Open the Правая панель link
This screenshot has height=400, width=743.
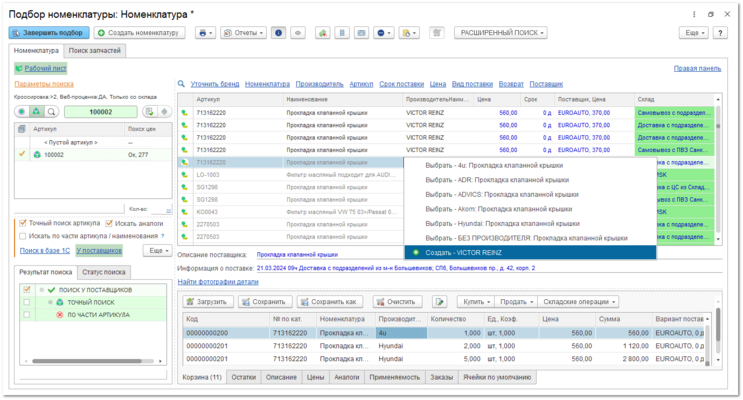(x=697, y=68)
